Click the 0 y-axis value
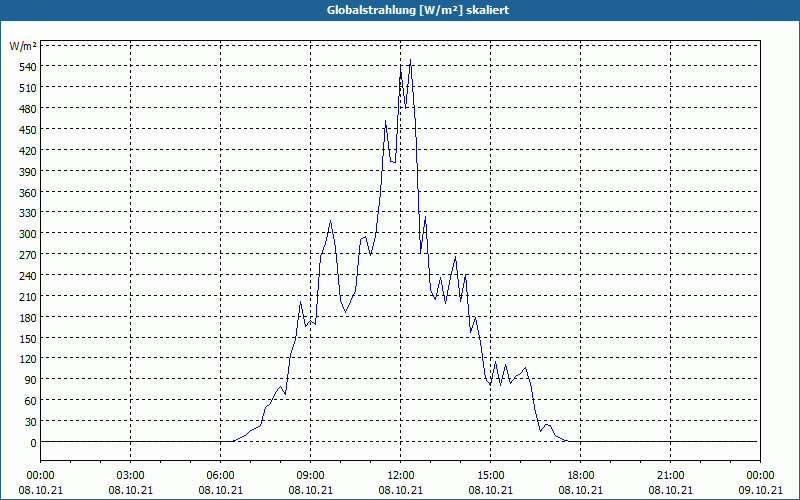This screenshot has width=800, height=500. coord(33,442)
